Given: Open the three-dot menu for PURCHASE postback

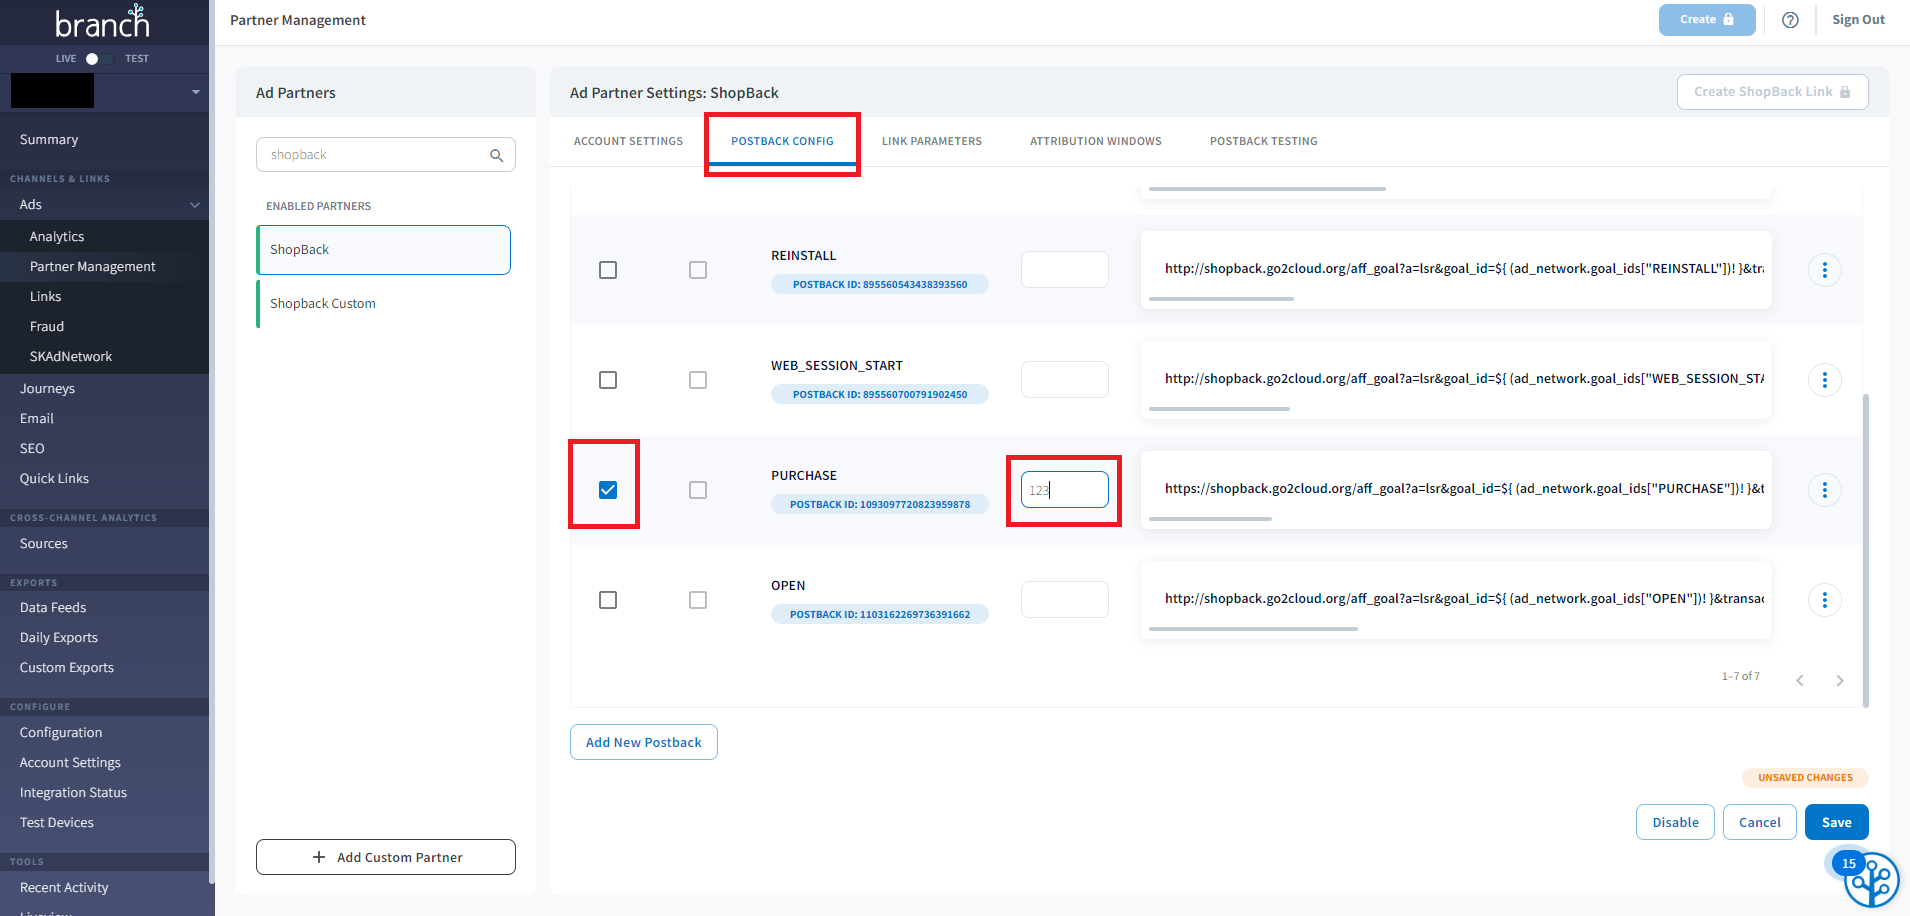Looking at the screenshot, I should click(1824, 490).
